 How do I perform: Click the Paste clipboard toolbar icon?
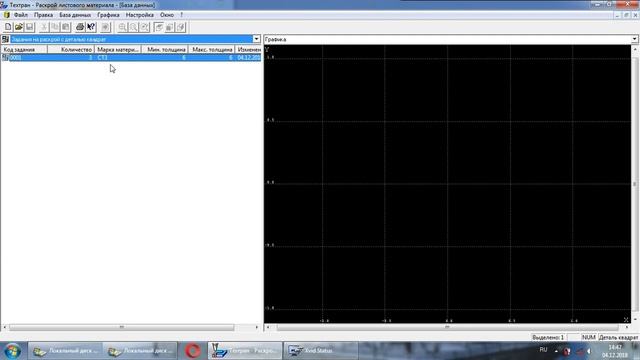point(65,27)
